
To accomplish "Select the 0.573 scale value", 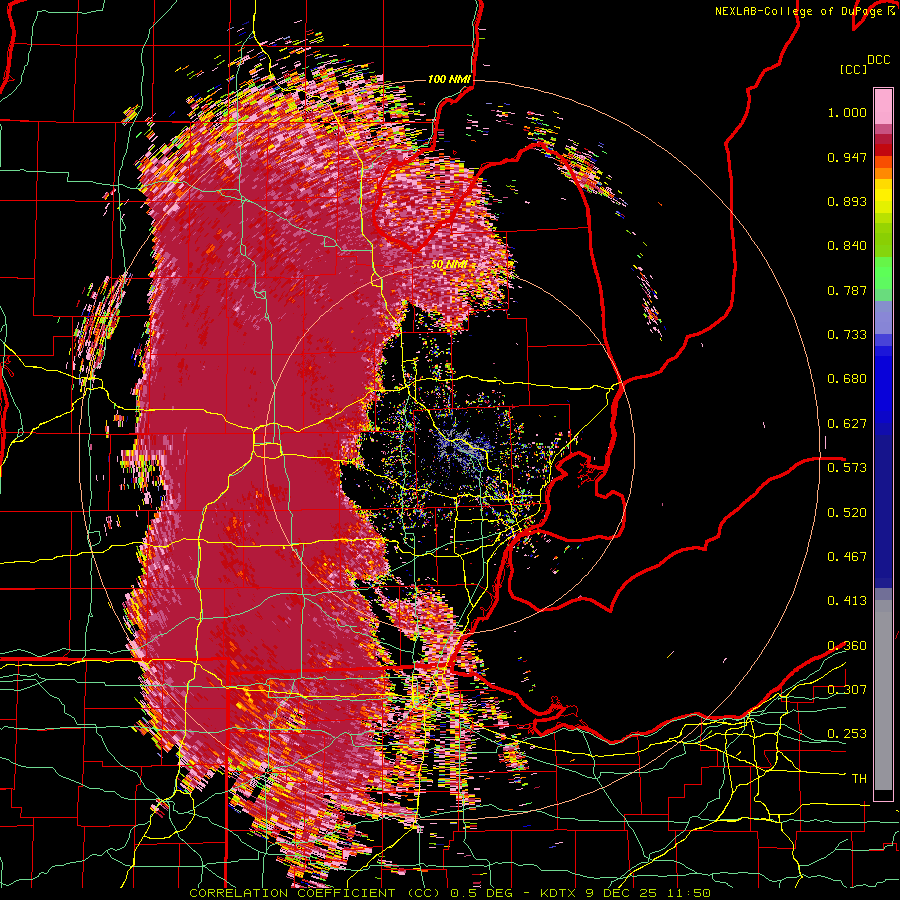I will pyautogui.click(x=847, y=468).
